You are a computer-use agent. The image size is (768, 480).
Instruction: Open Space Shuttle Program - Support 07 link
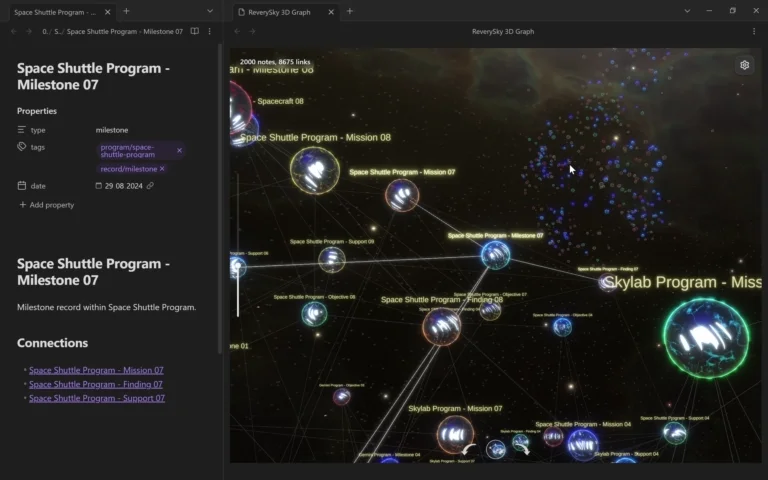click(97, 398)
